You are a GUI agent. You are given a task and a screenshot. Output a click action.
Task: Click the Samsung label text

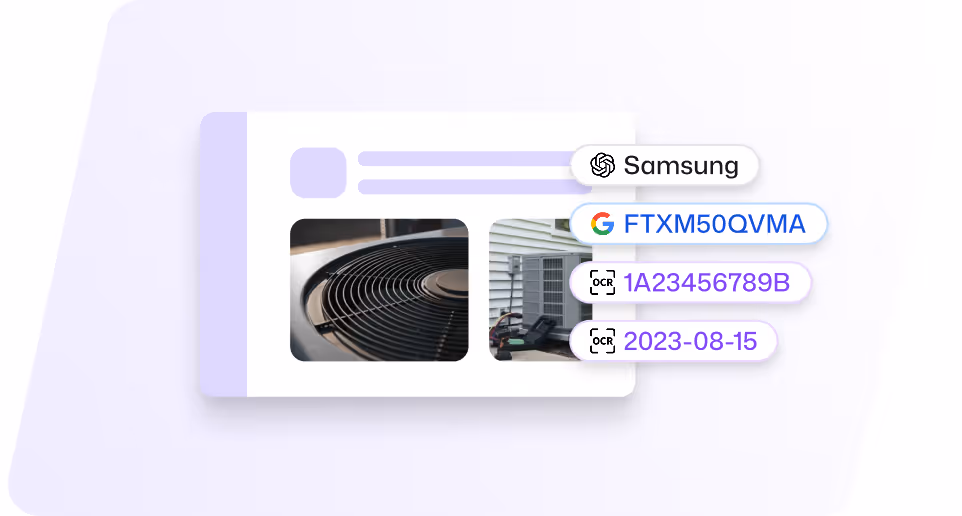tap(681, 166)
